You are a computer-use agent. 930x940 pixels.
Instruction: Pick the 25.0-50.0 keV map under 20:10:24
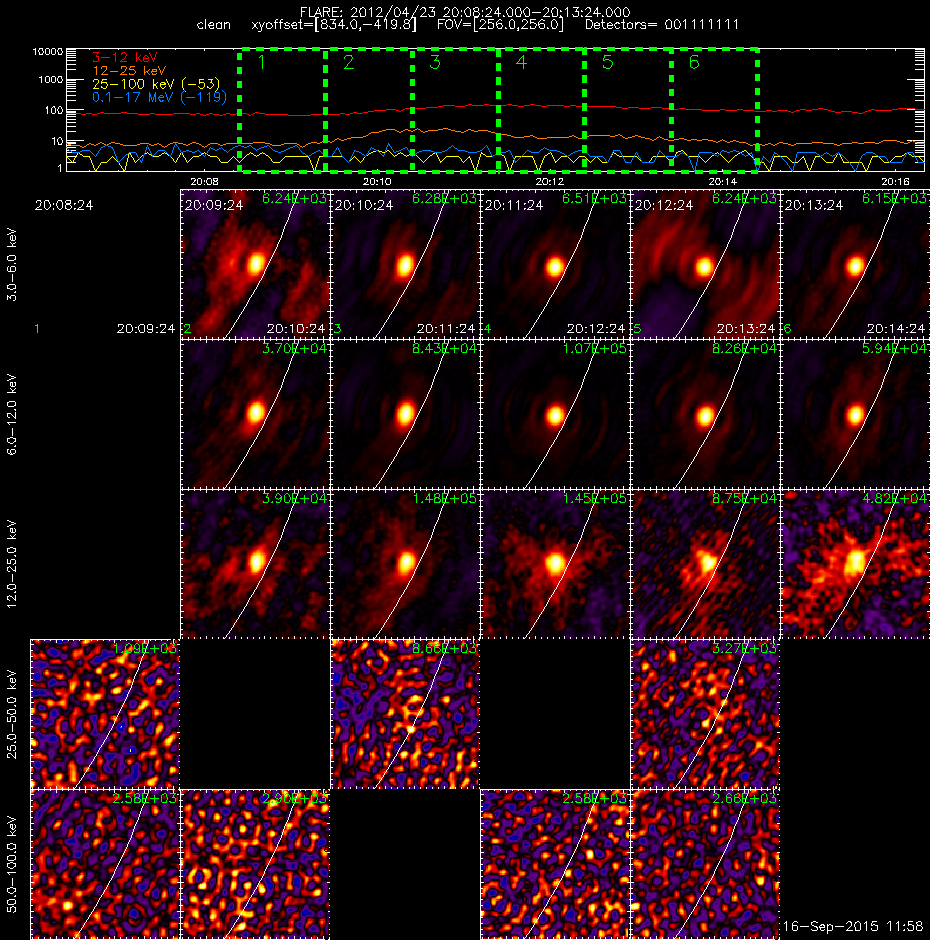pyautogui.click(x=405, y=714)
